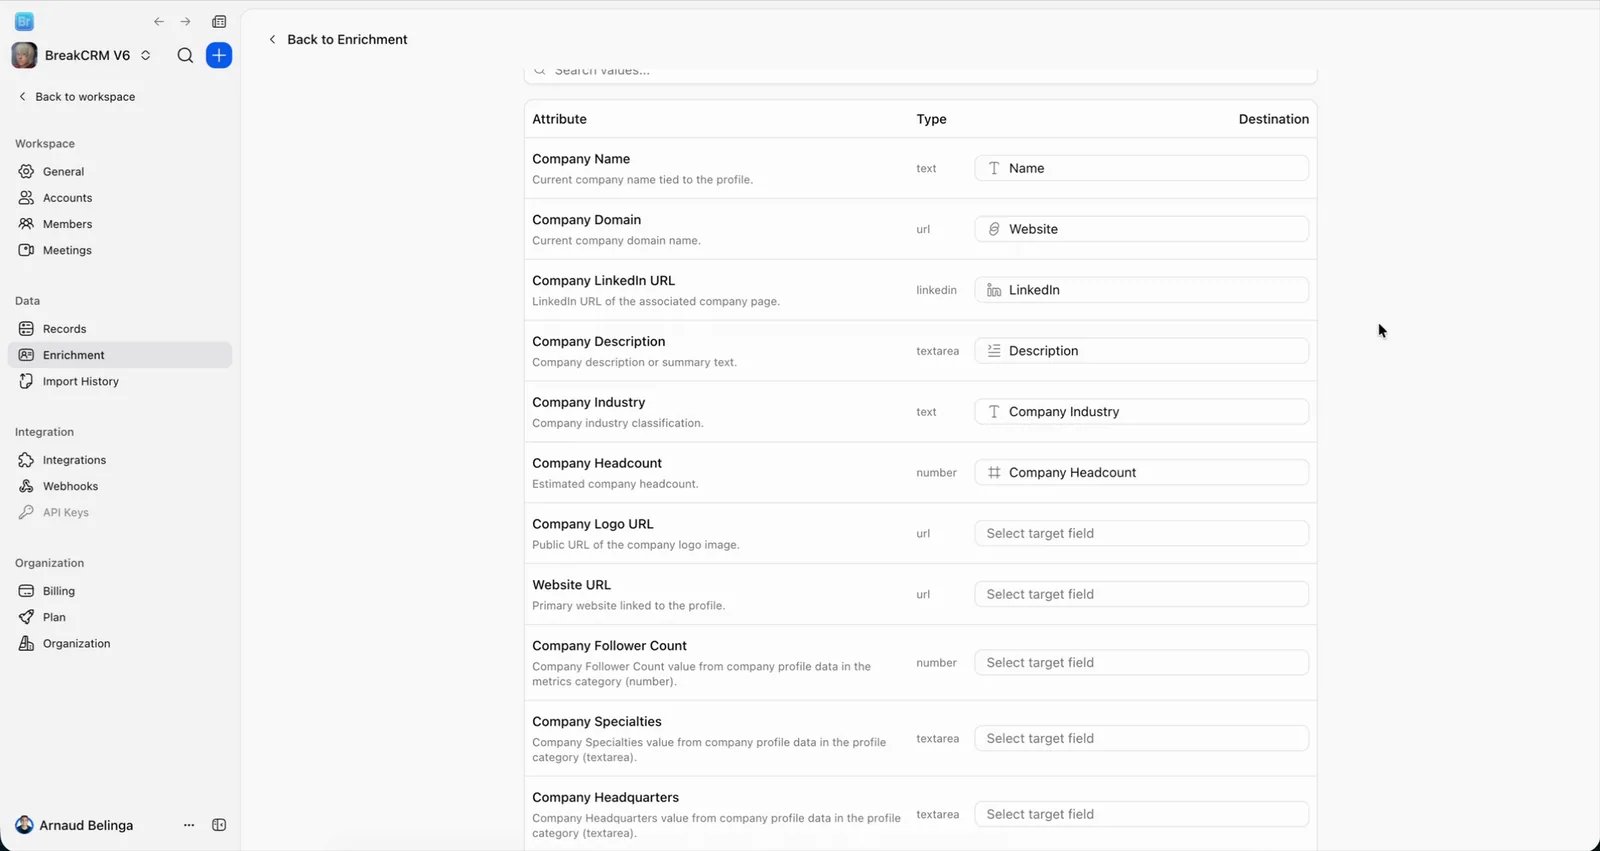Select target field for Company Specialties
The image size is (1600, 851).
point(1141,739)
